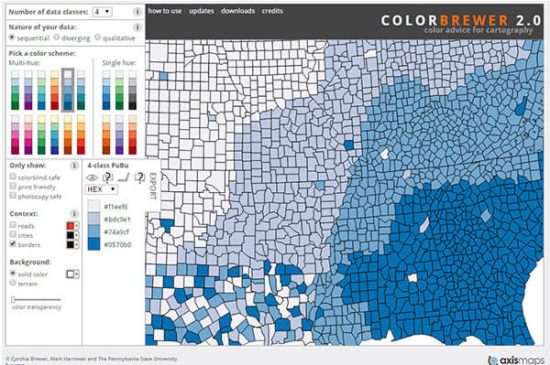Pick the single-hue Reds ramp
550x365 pixels.
132,135
